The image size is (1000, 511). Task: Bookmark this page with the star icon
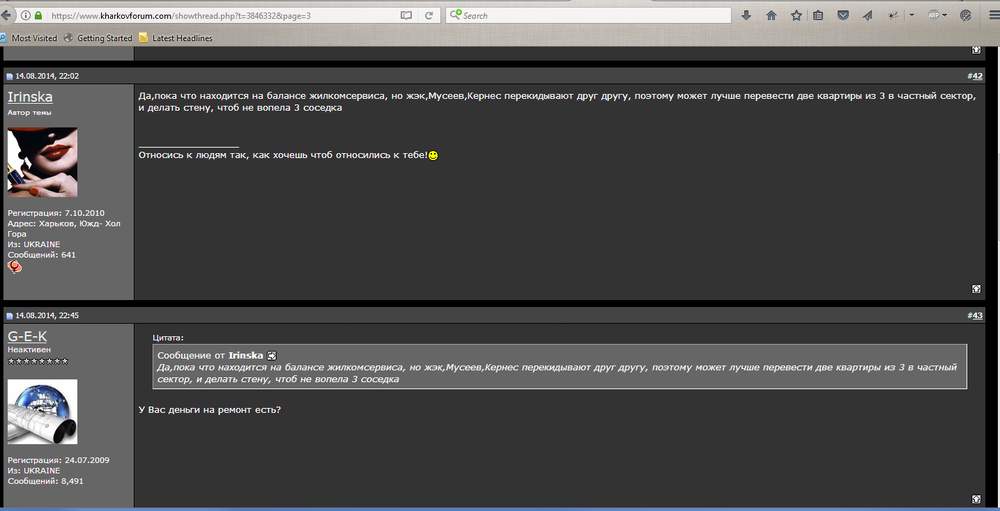click(x=796, y=15)
